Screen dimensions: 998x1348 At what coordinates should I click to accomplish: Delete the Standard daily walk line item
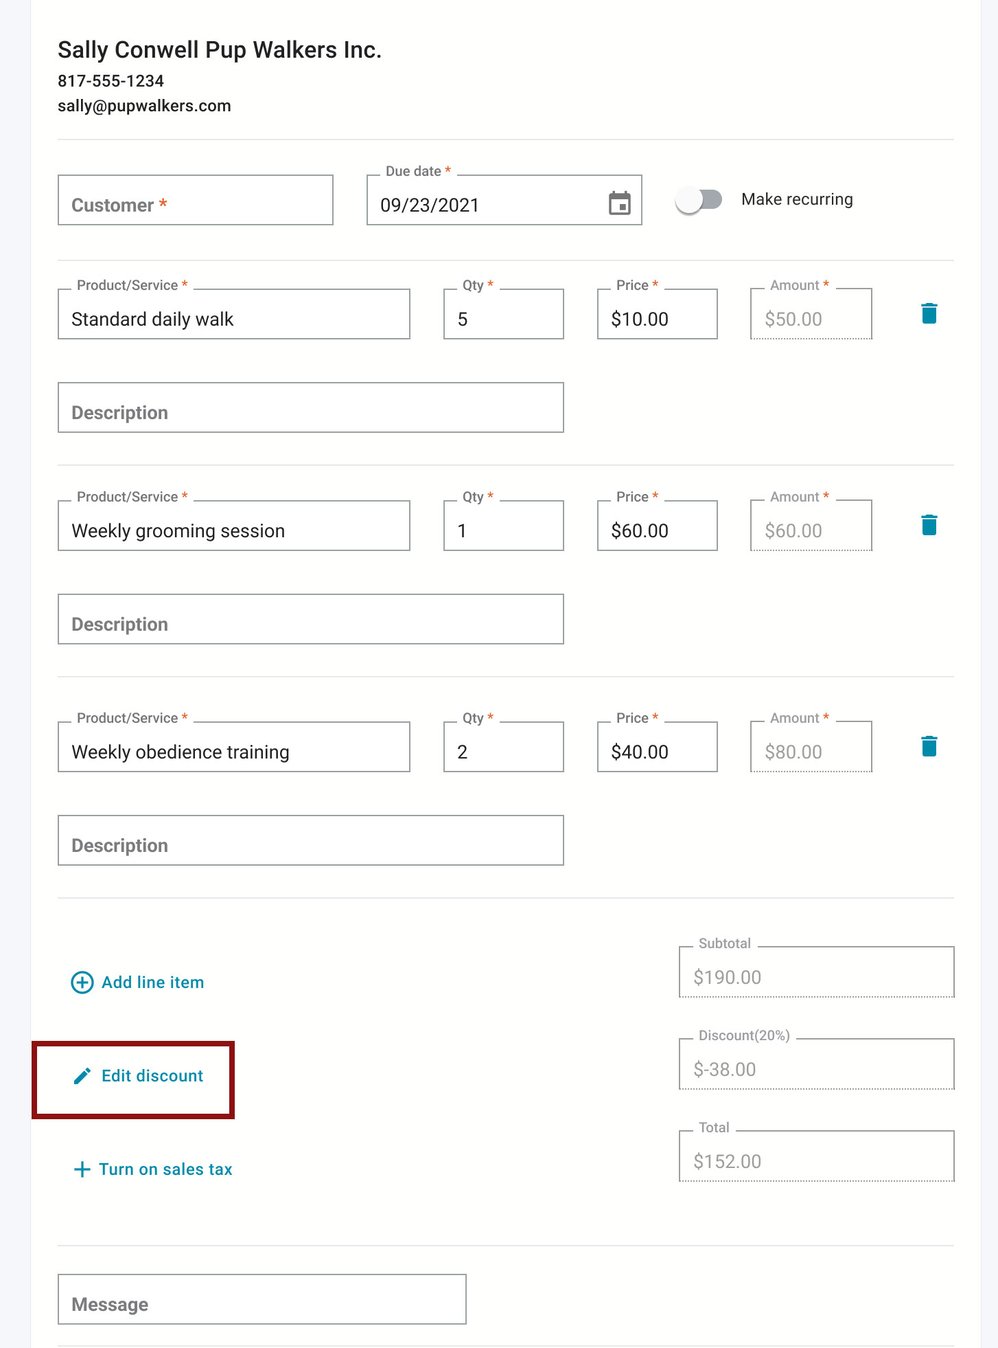[928, 313]
